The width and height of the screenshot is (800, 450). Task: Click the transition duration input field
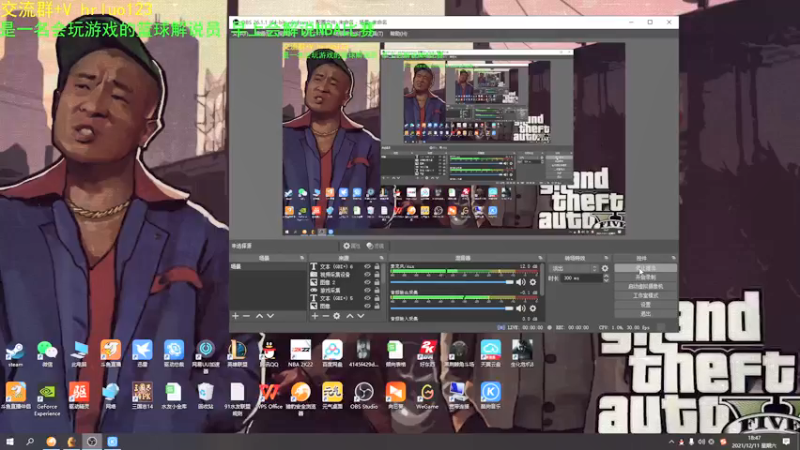(x=582, y=279)
